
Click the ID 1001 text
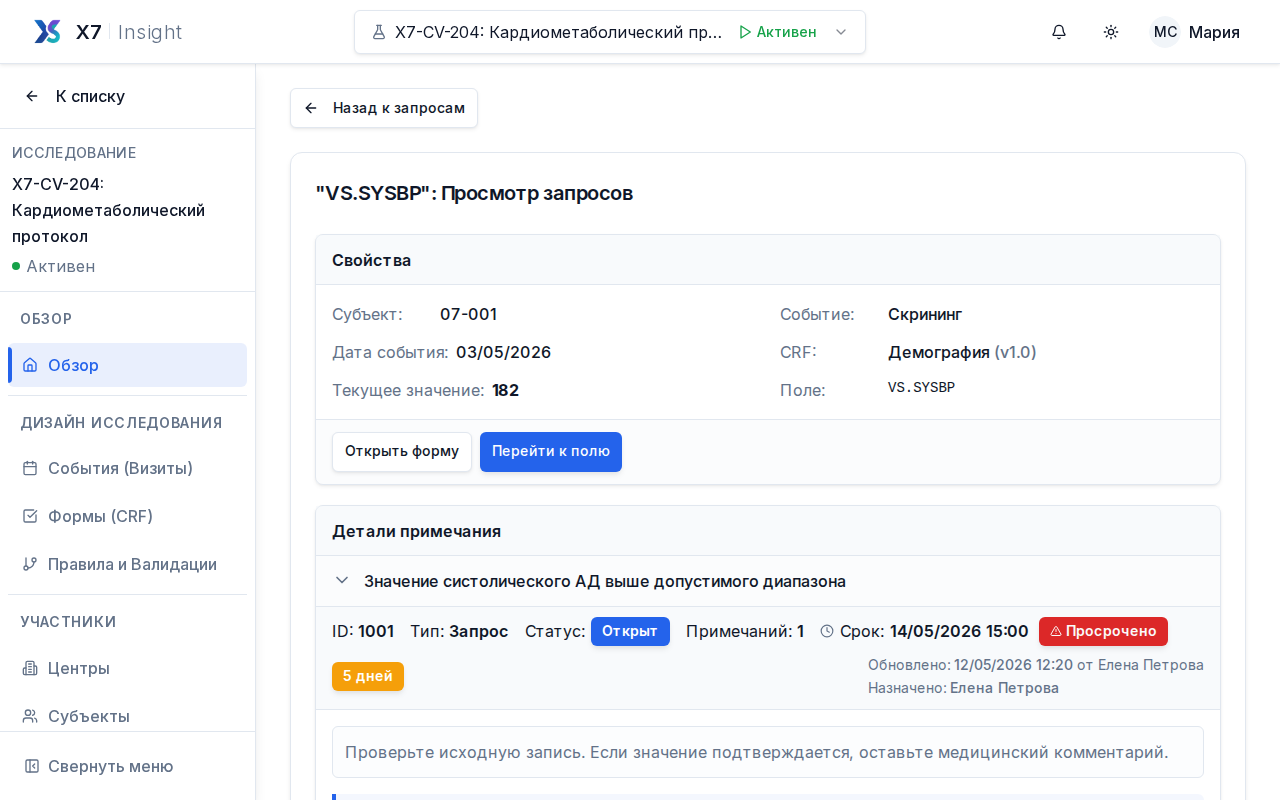[x=363, y=631]
